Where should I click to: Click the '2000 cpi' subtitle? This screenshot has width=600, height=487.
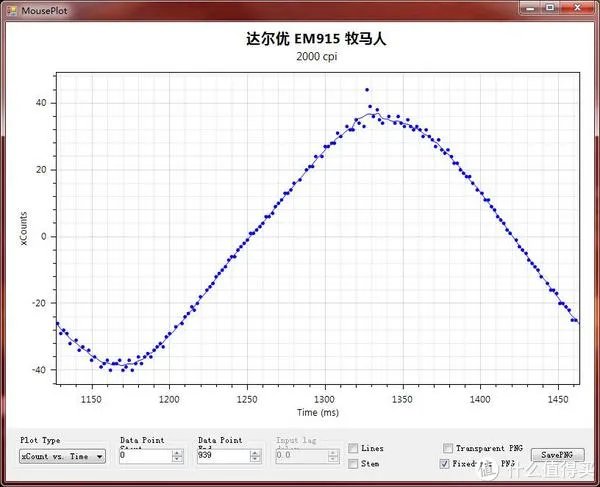316,57
